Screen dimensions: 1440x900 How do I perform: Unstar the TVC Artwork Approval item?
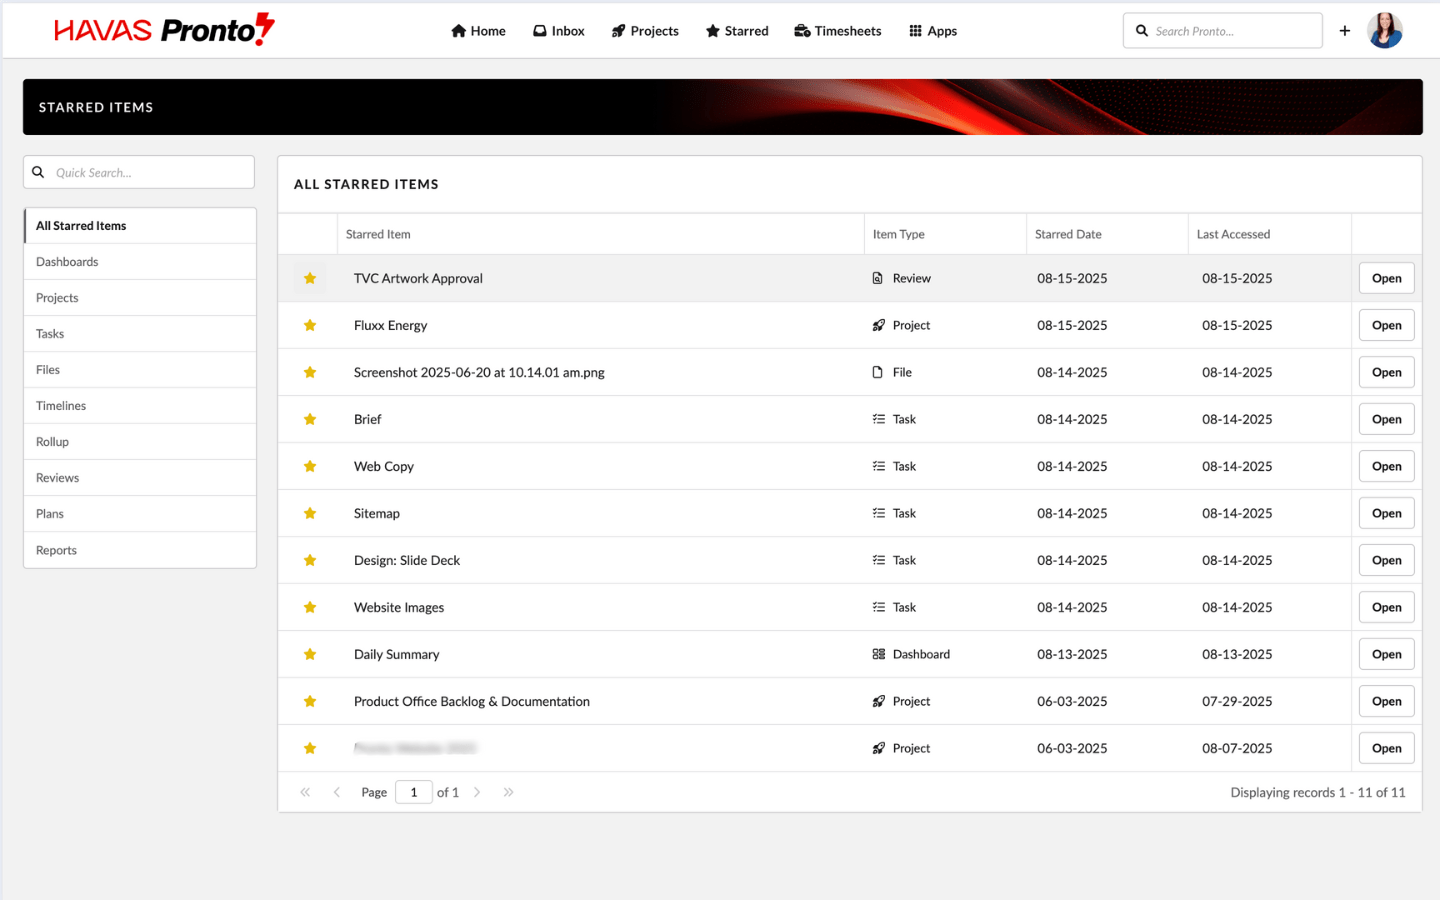310,279
